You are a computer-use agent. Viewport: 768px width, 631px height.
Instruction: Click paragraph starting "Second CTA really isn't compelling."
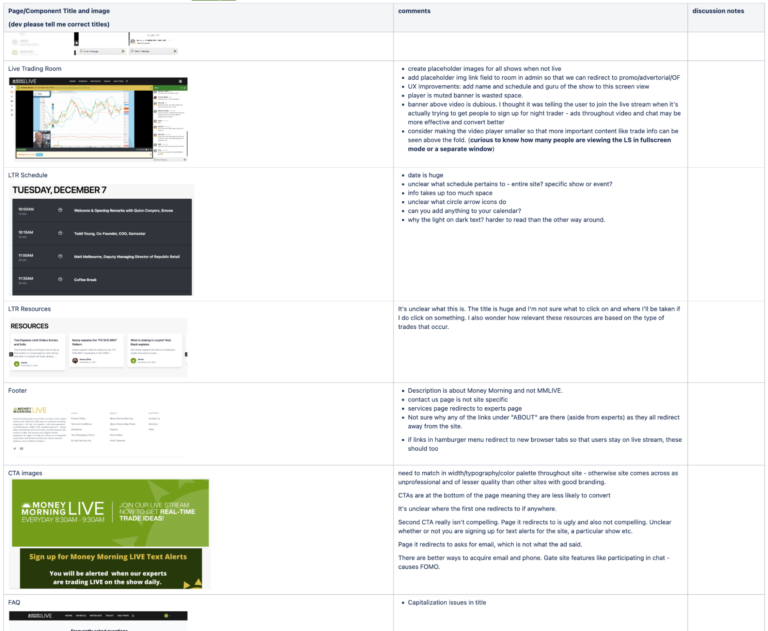click(534, 527)
